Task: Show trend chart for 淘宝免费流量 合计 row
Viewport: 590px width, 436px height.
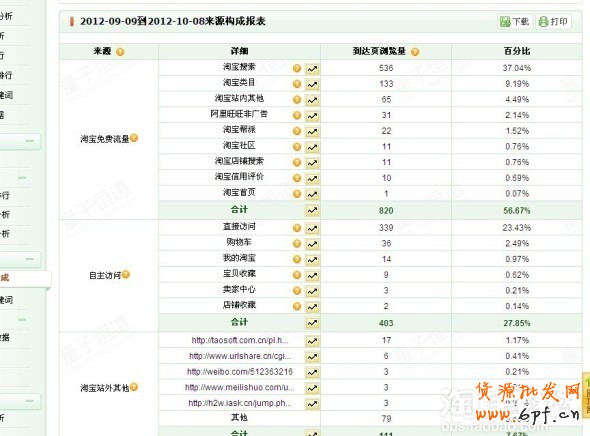Action: point(312,210)
